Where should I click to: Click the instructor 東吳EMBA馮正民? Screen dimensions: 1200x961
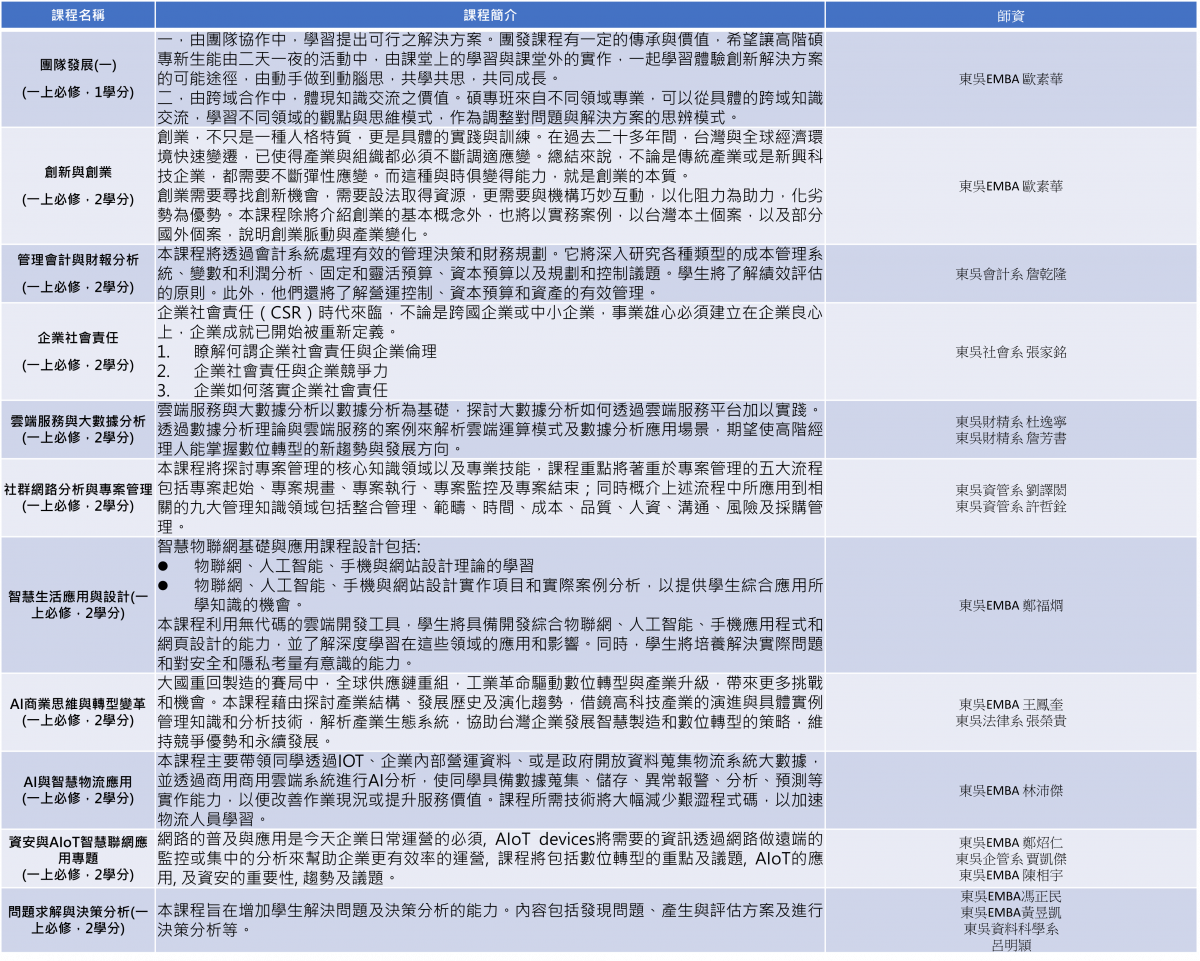1011,896
